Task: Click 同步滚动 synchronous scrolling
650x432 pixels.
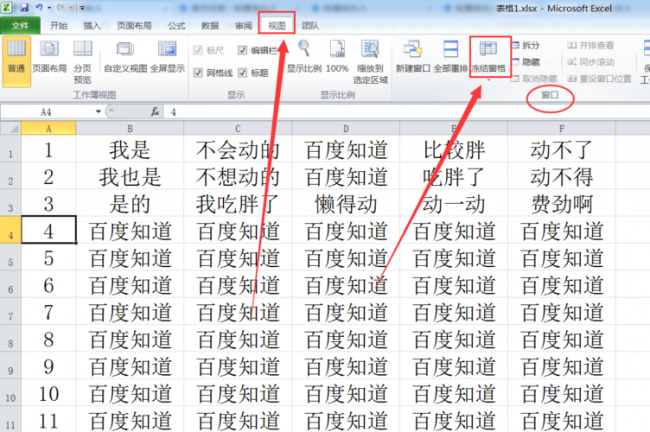Action: [591, 62]
